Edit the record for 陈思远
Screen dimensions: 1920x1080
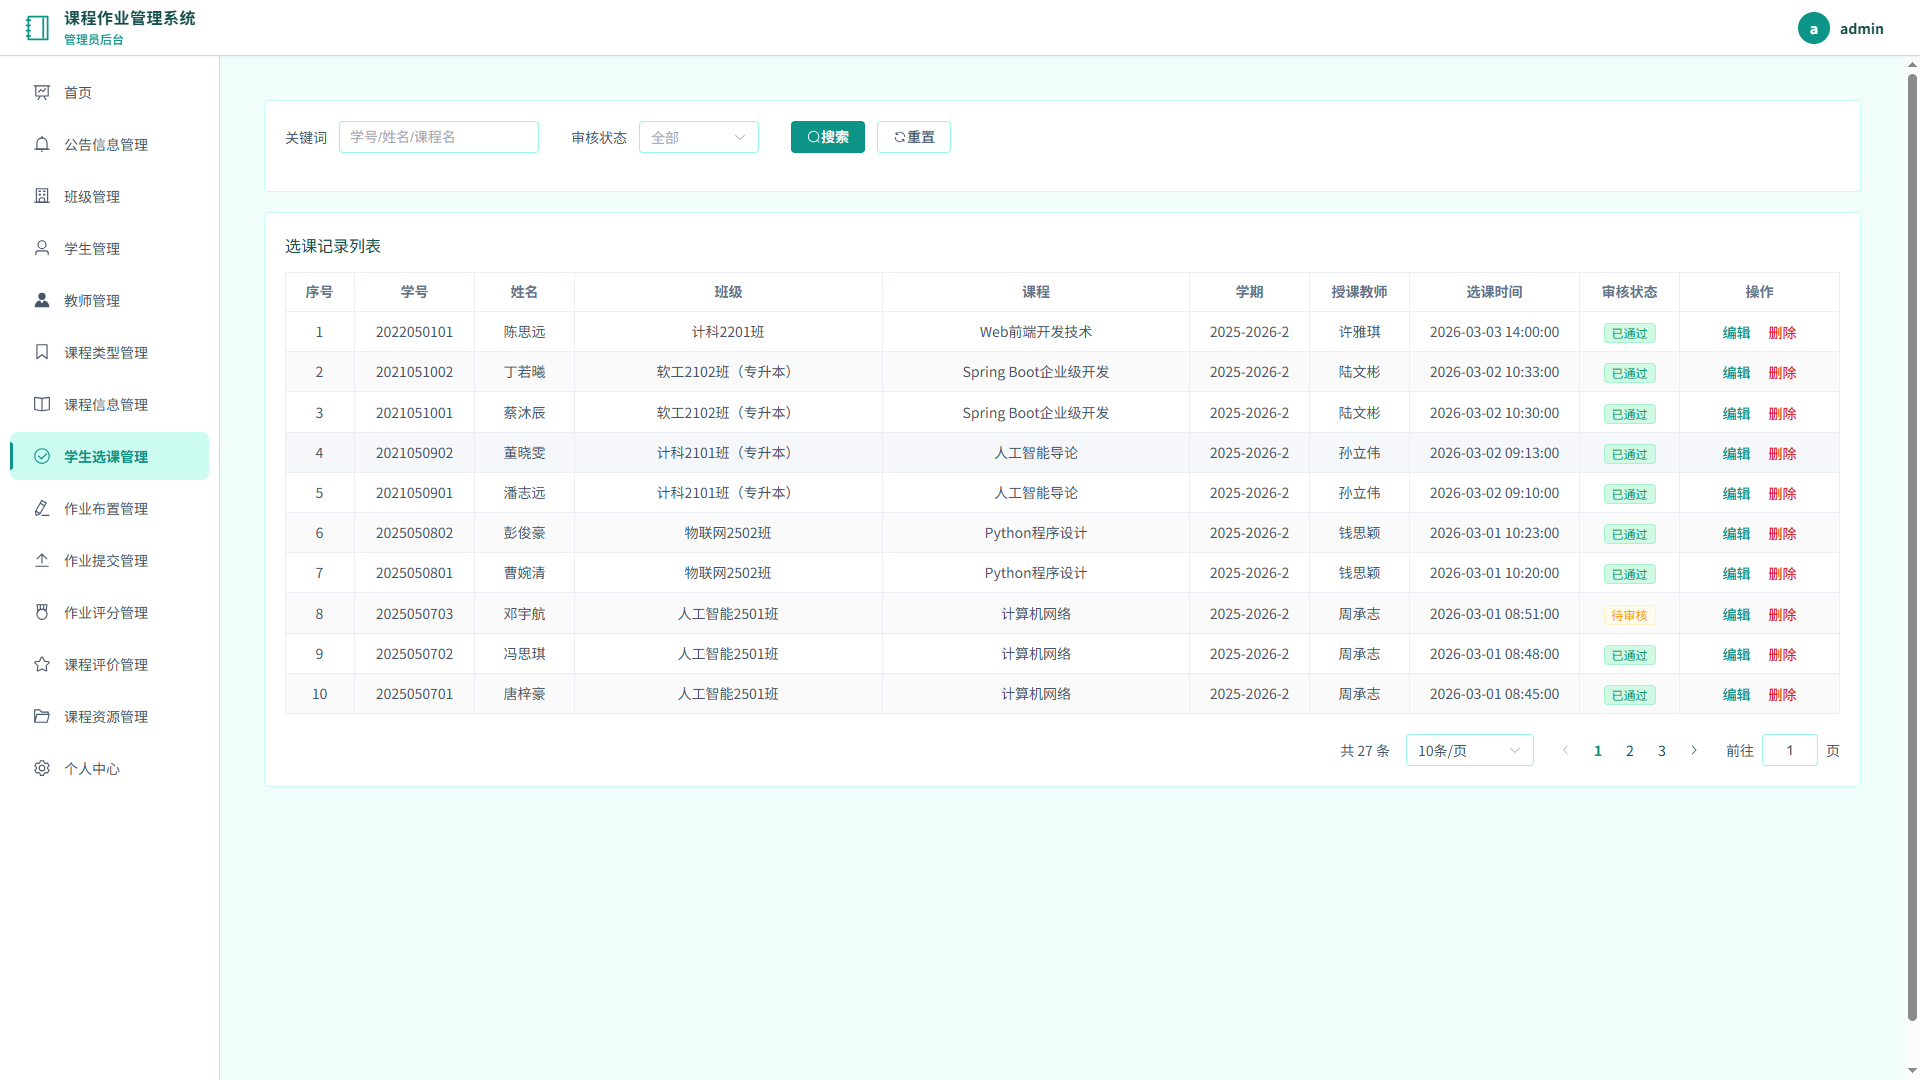pyautogui.click(x=1737, y=333)
